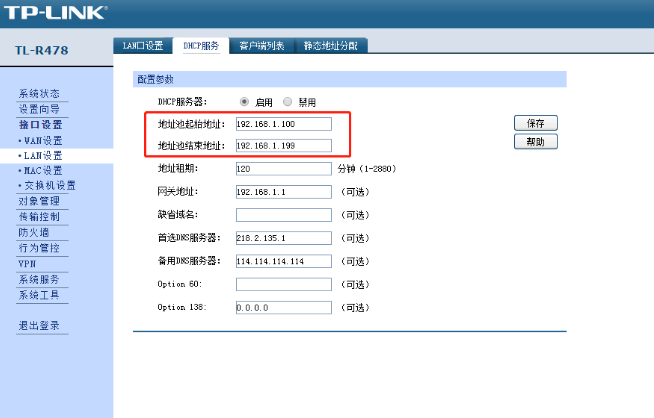Open WAN设置 in the sidebar
The width and height of the screenshot is (654, 418).
pyautogui.click(x=42, y=140)
